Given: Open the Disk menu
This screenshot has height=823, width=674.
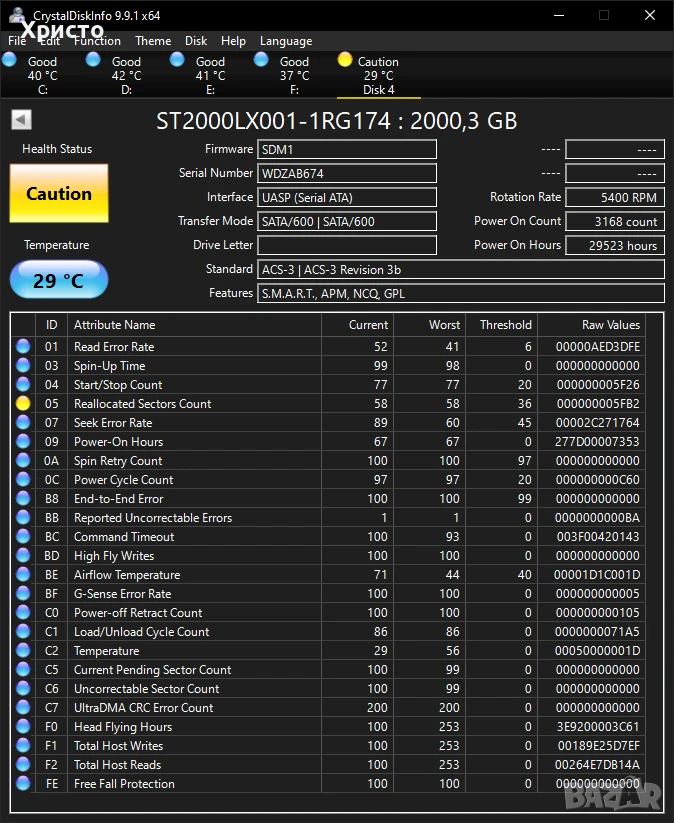Looking at the screenshot, I should 196,41.
